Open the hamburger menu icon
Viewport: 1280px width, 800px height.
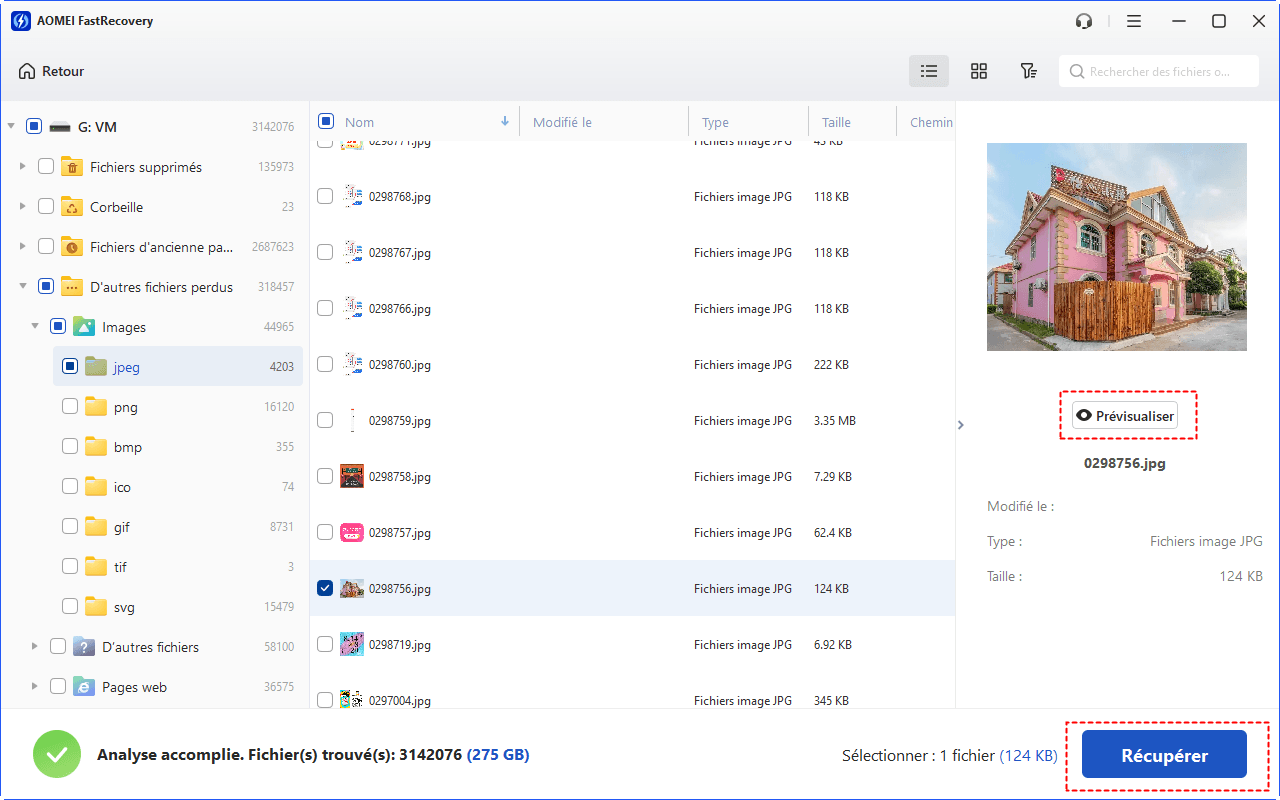(x=1134, y=21)
